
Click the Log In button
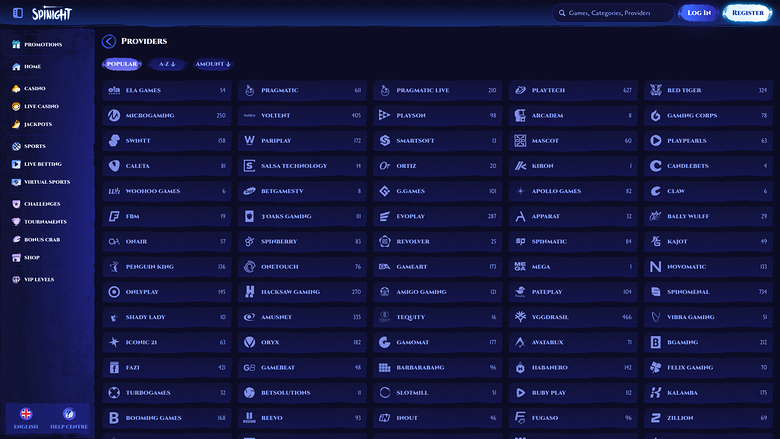click(699, 13)
